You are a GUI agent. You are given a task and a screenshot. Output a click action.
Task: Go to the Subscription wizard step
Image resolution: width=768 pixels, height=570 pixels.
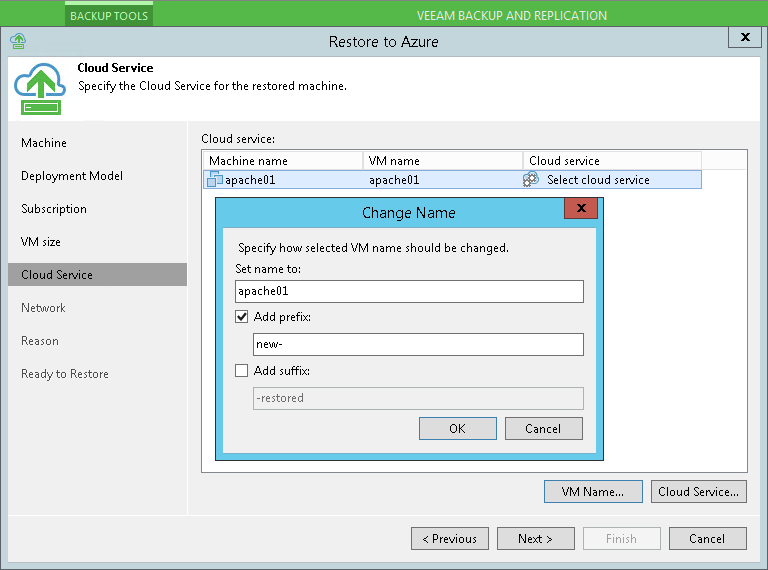tap(54, 209)
